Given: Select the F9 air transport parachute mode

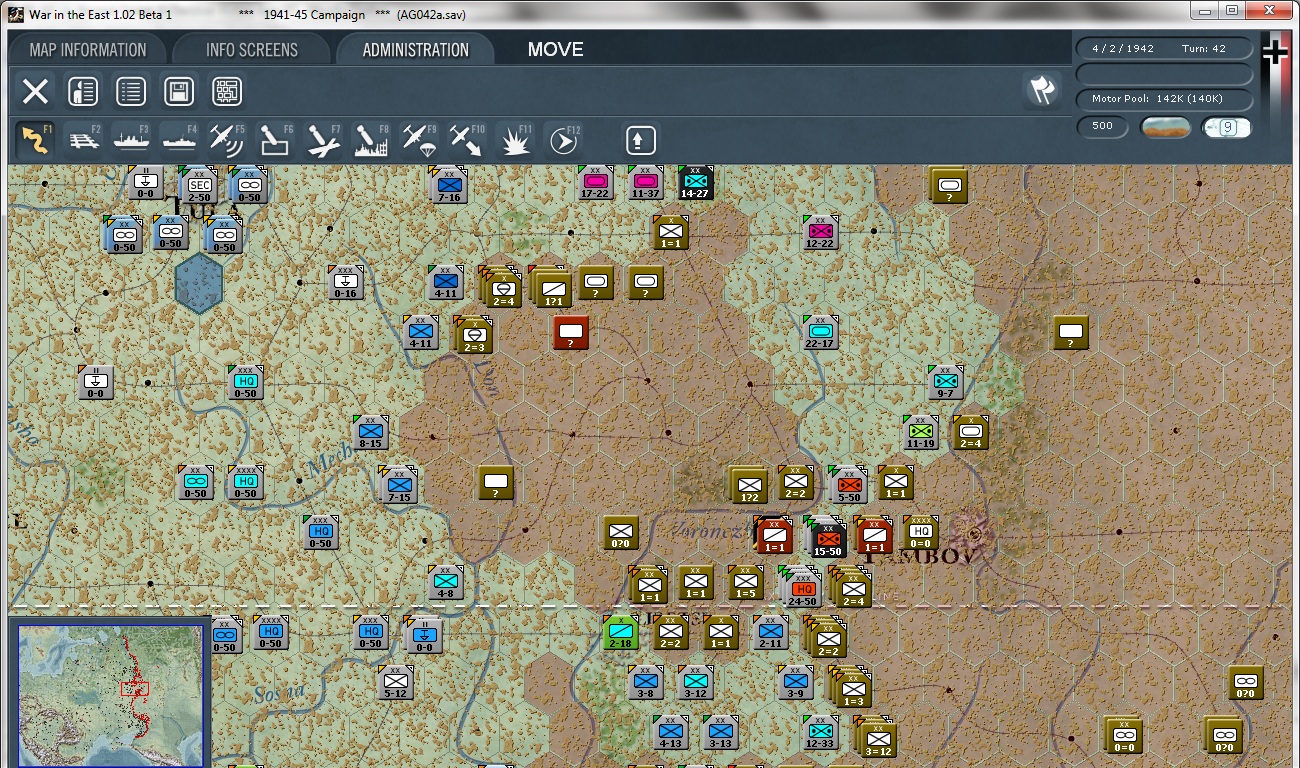Looking at the screenshot, I should click(420, 140).
